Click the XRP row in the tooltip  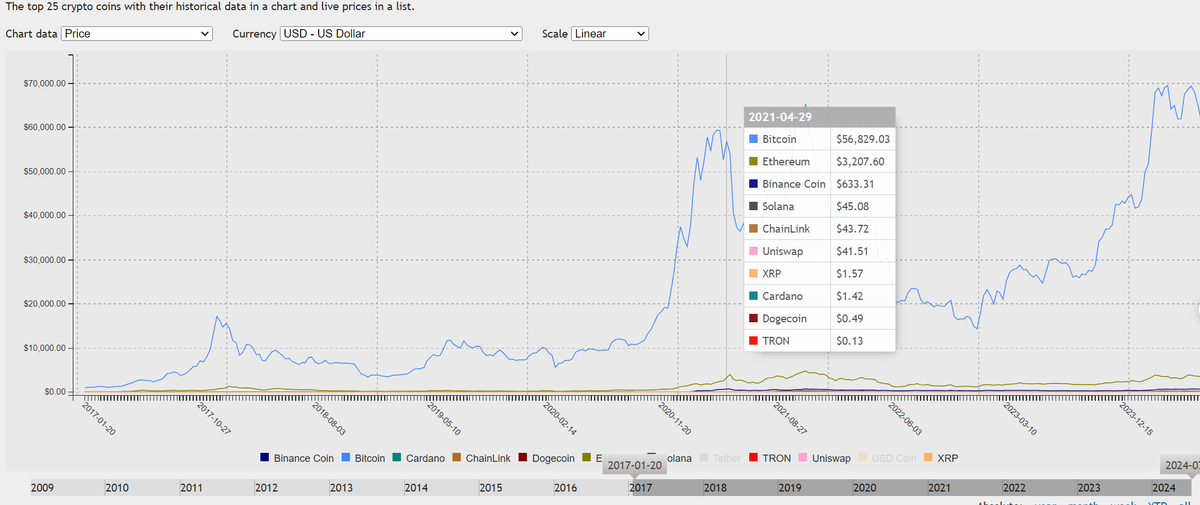click(818, 273)
